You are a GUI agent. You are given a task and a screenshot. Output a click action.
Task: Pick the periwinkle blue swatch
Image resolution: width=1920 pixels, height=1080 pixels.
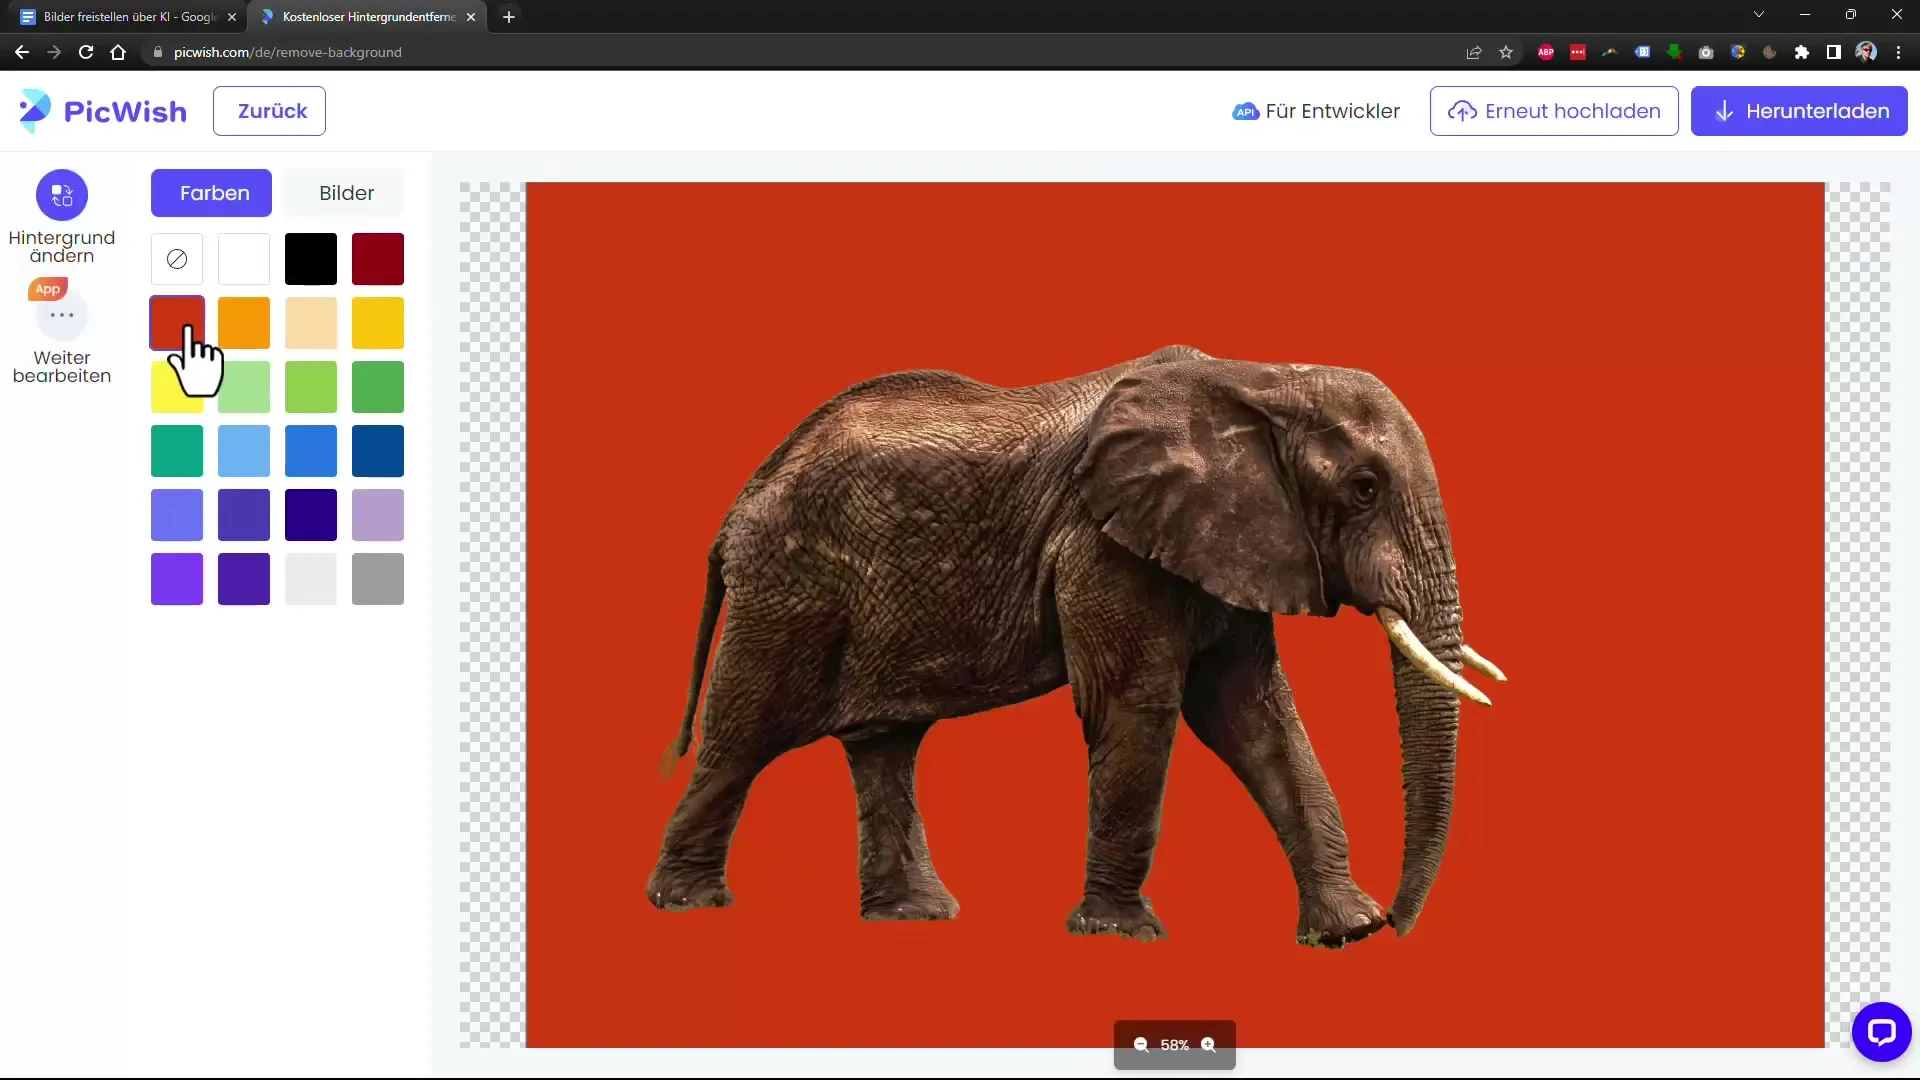pyautogui.click(x=177, y=515)
